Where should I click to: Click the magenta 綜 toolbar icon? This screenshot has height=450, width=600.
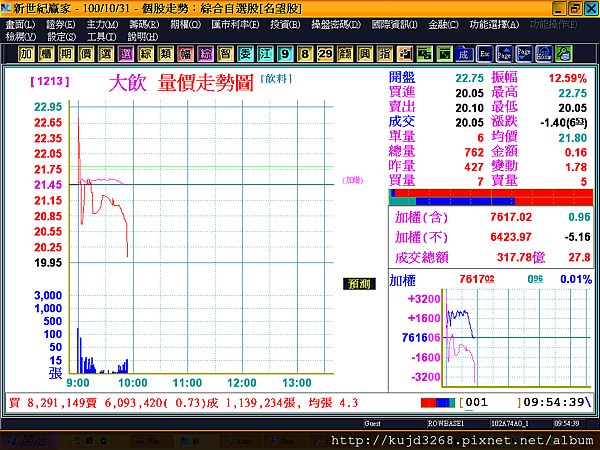pos(205,54)
